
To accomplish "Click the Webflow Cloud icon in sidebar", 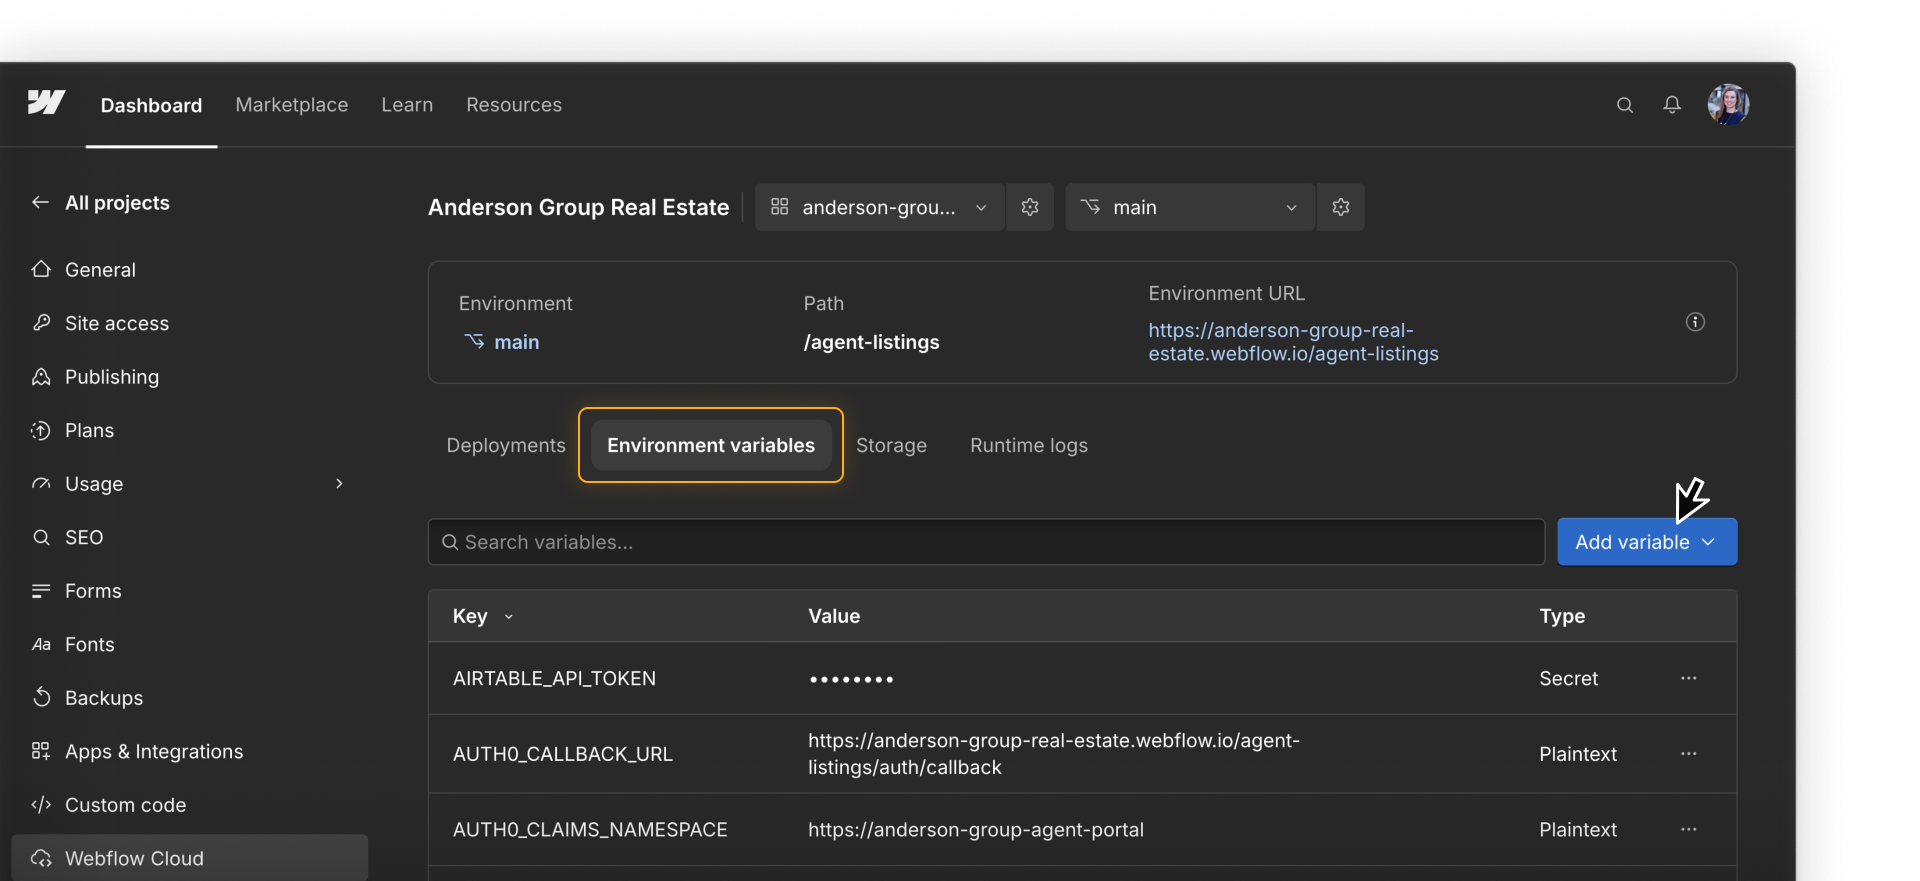I will coord(41,858).
